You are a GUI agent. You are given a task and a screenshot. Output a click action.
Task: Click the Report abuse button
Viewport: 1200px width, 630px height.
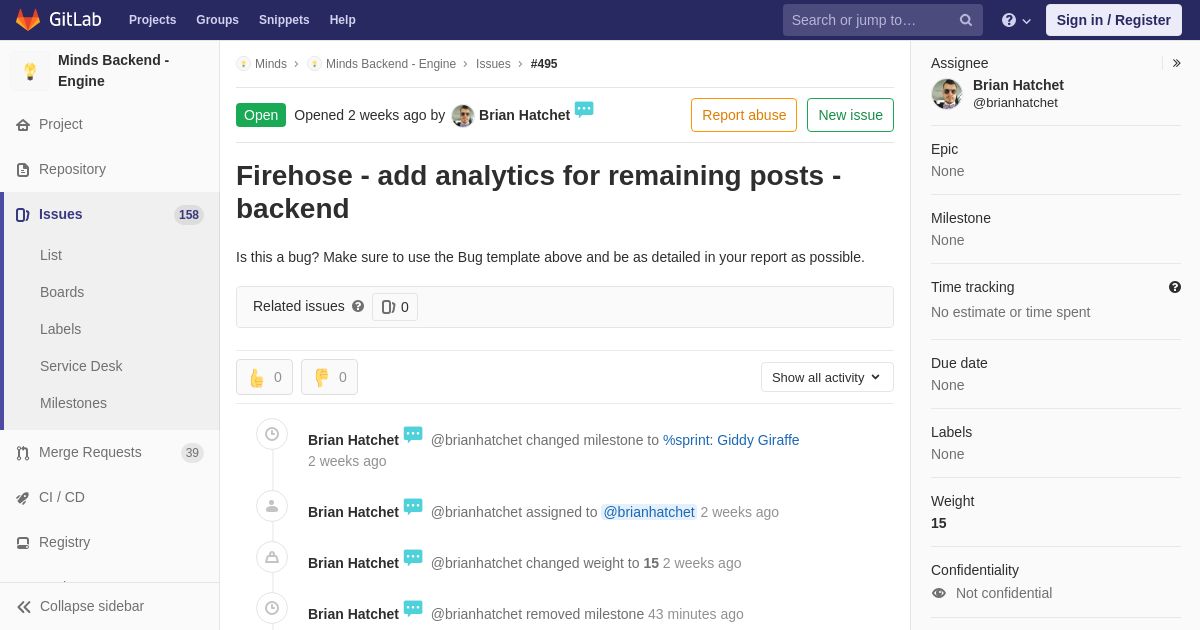point(744,115)
